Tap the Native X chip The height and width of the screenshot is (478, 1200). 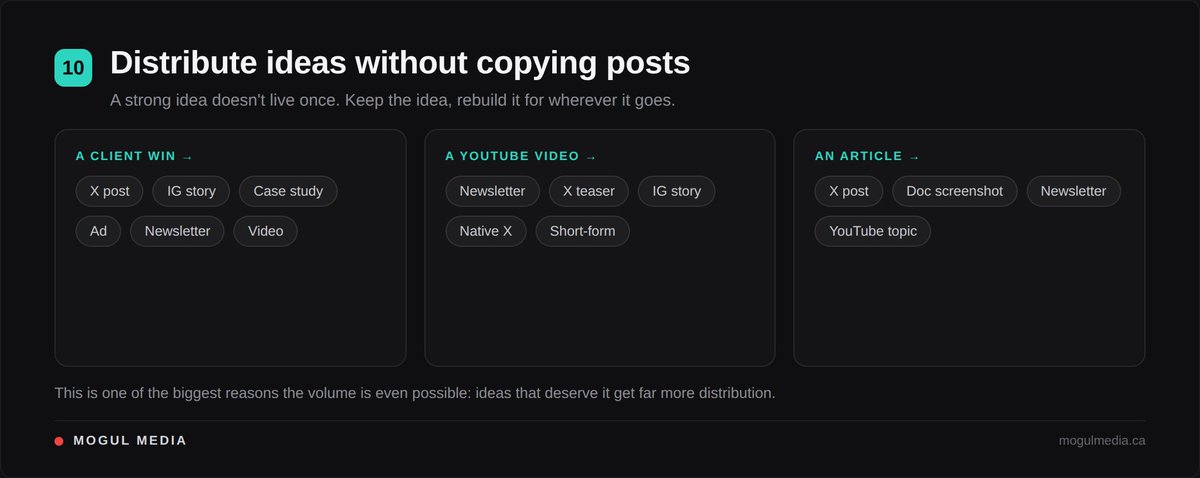click(x=486, y=231)
